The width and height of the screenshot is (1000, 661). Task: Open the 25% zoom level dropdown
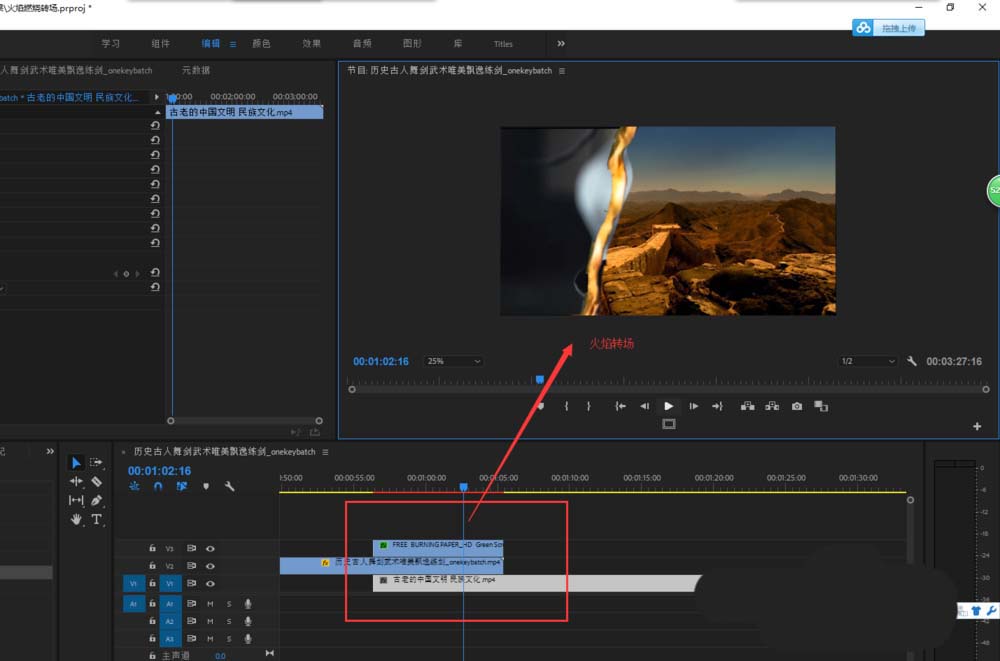[453, 361]
